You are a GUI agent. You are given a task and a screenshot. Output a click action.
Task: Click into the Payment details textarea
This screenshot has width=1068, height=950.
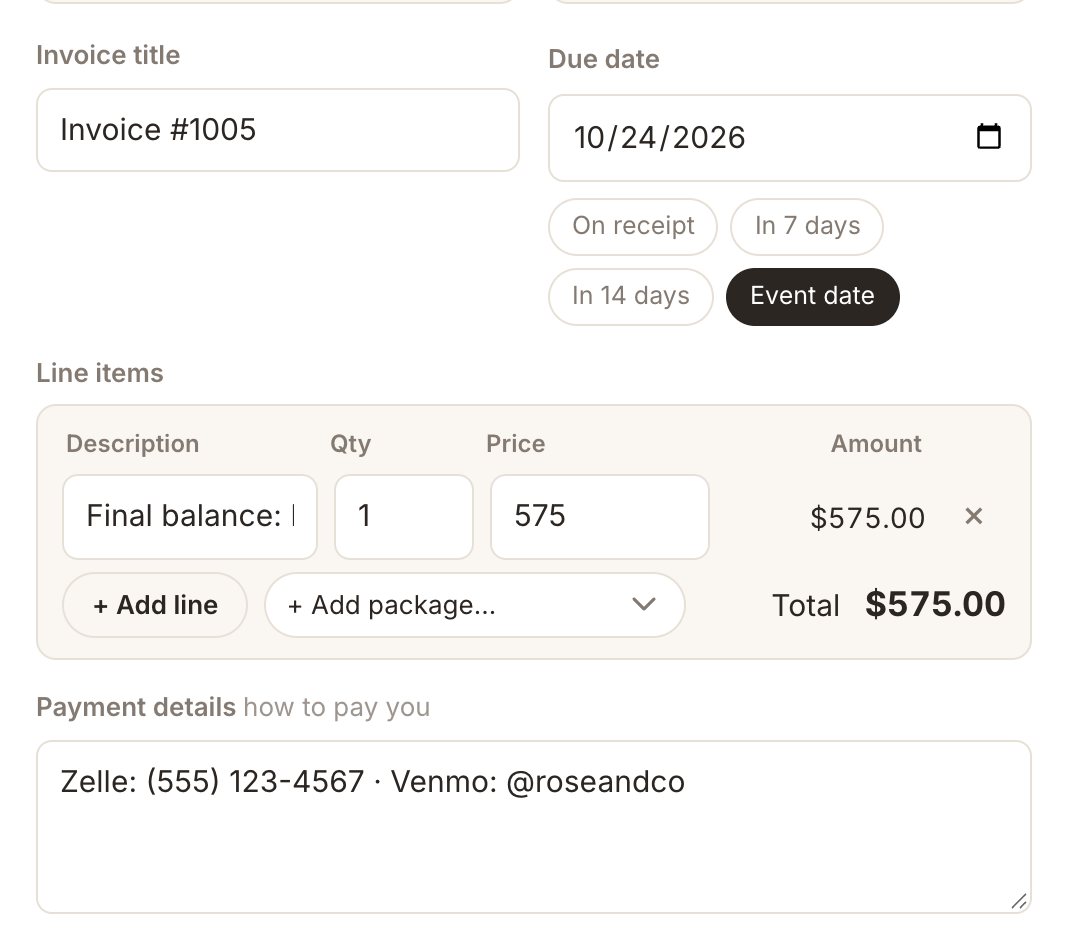[x=534, y=827]
